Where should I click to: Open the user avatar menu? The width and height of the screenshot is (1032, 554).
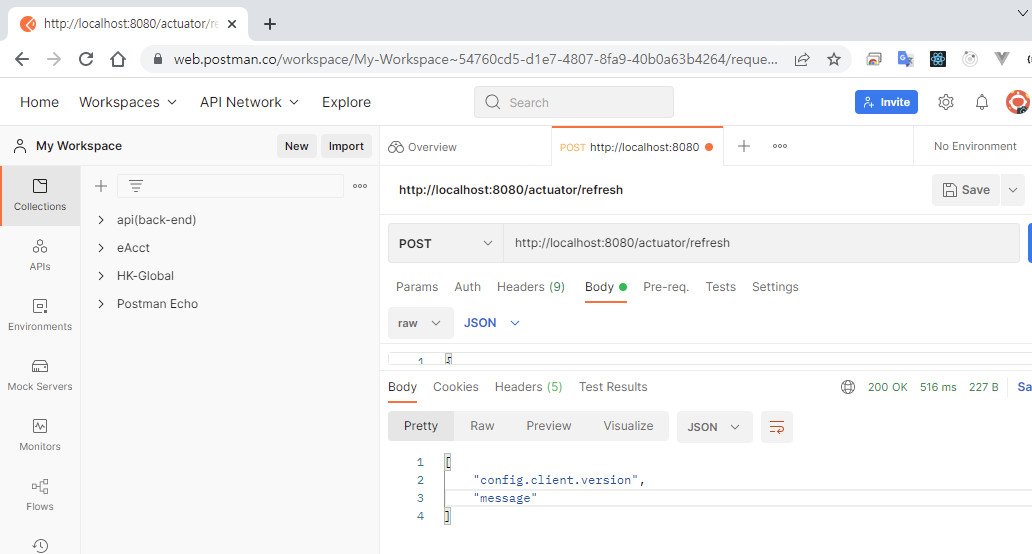[x=1018, y=102]
